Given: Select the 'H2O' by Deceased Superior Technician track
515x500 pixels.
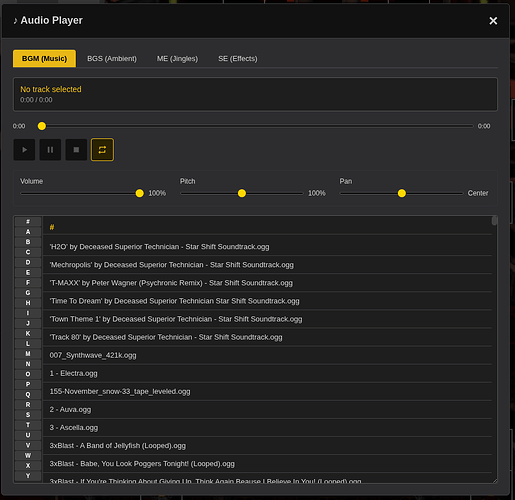Looking at the screenshot, I should point(267,247).
